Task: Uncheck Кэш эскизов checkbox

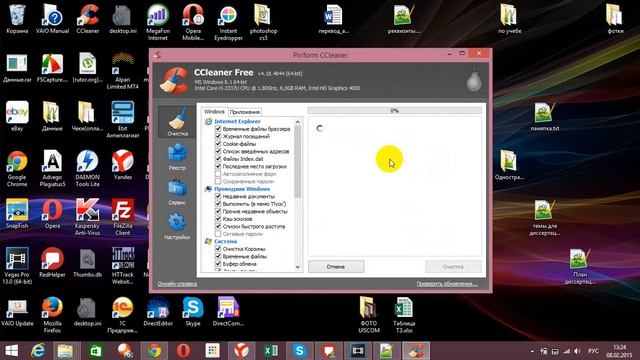Action: tap(218, 219)
